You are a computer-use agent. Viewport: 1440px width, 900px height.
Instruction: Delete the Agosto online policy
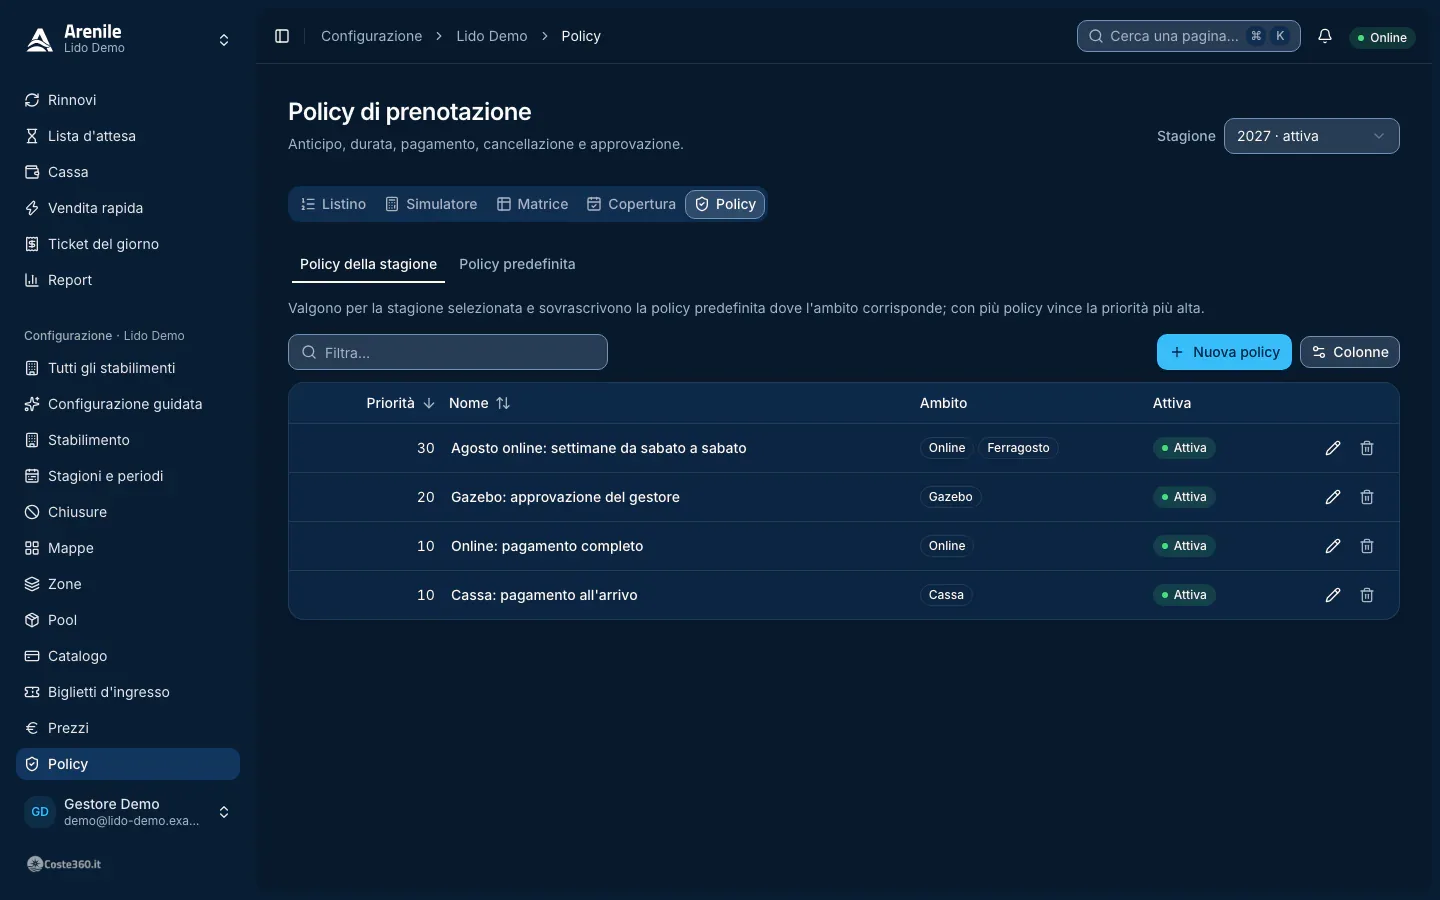(x=1367, y=448)
